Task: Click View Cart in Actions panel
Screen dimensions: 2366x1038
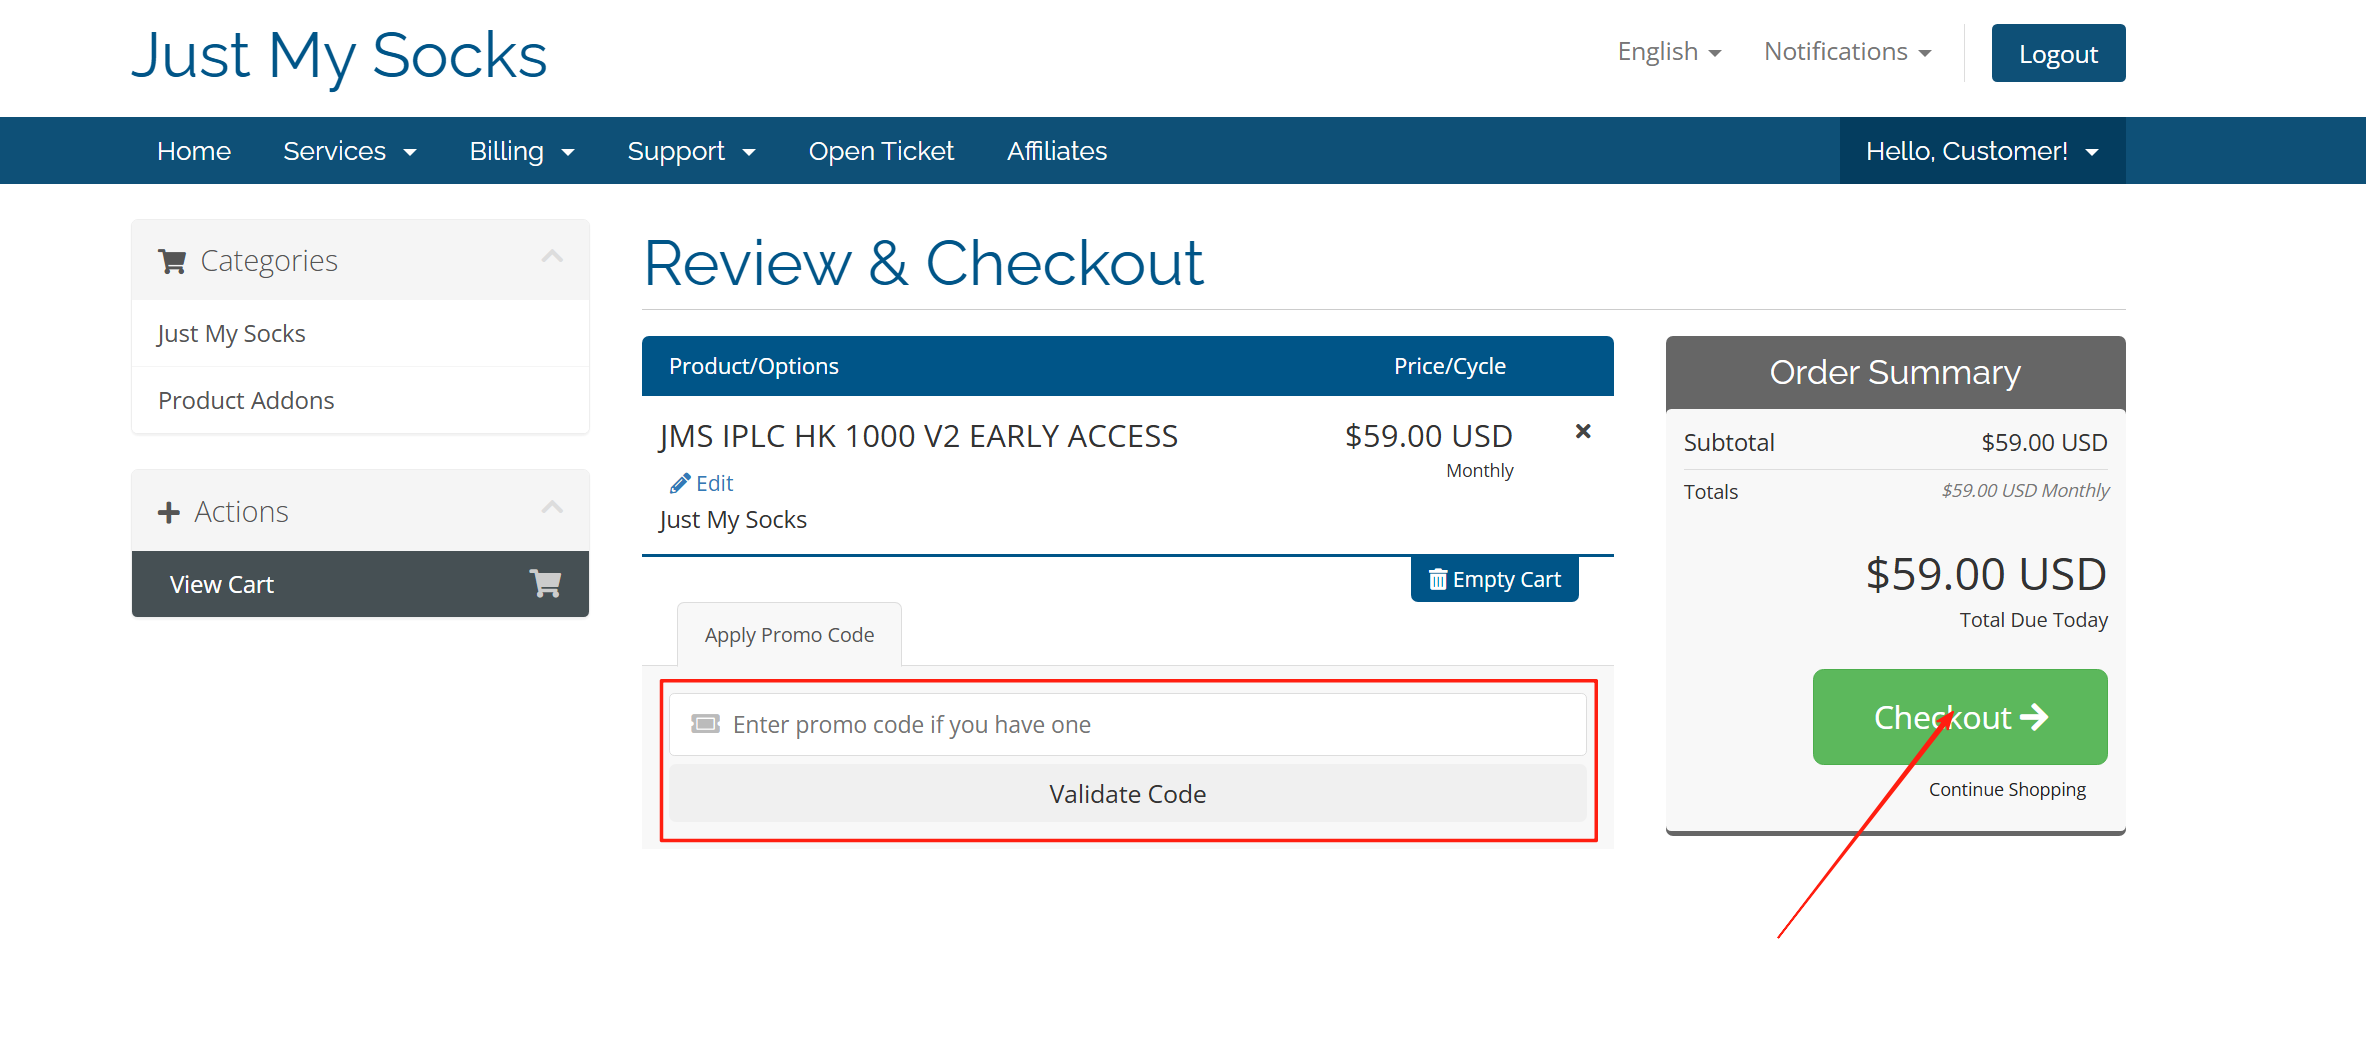Action: point(360,584)
